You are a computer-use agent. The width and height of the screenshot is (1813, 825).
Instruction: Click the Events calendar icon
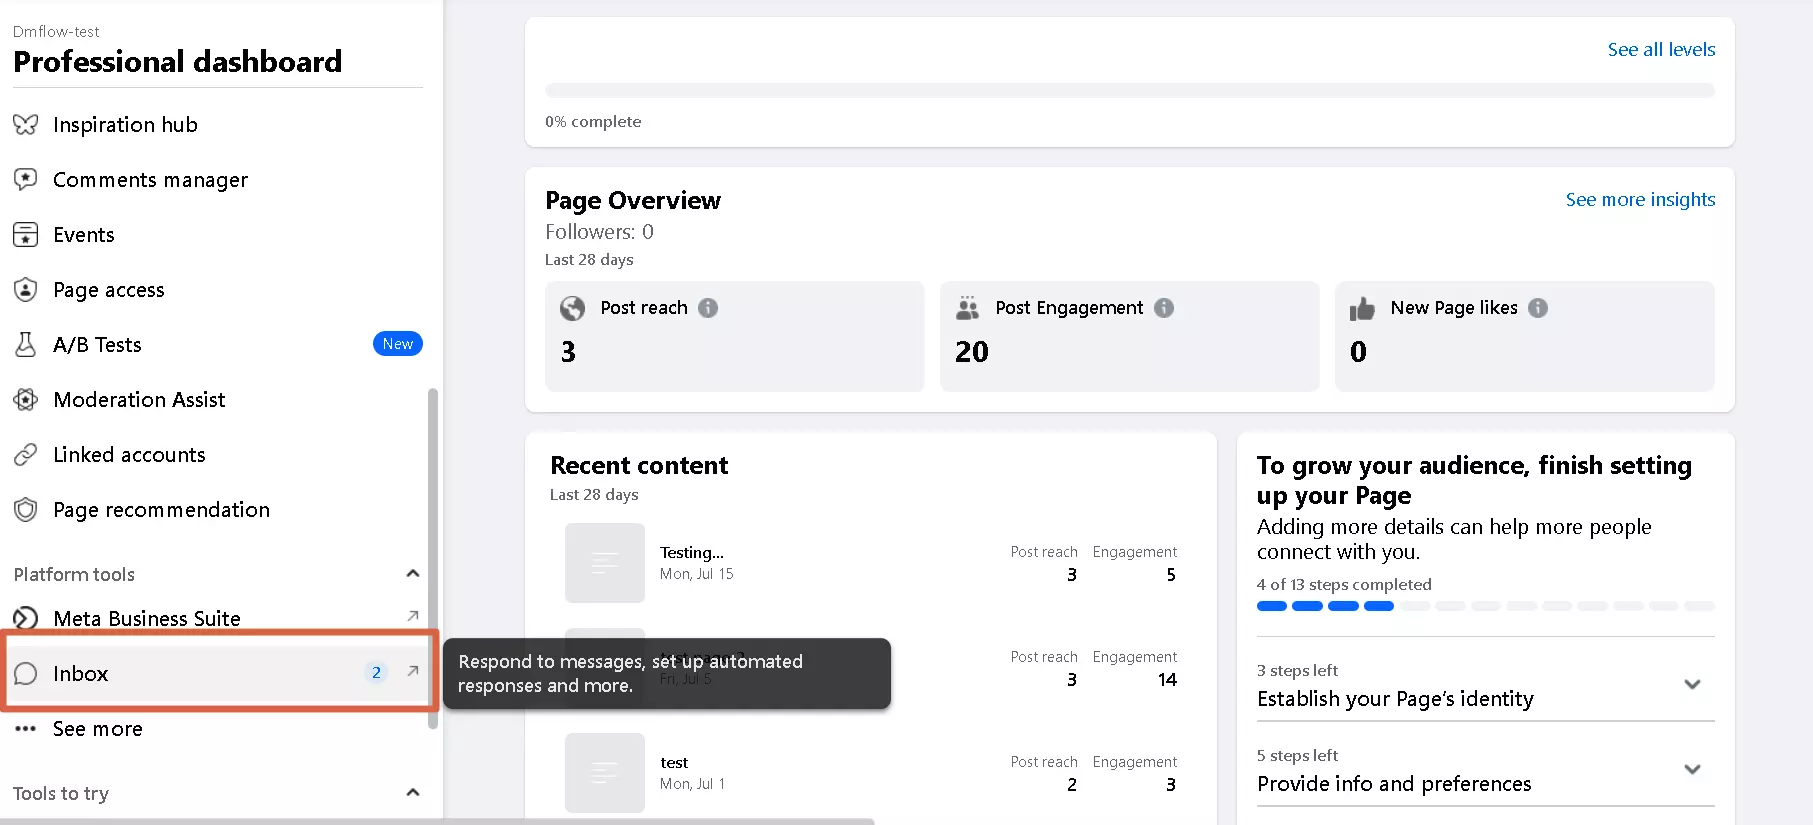click(26, 235)
